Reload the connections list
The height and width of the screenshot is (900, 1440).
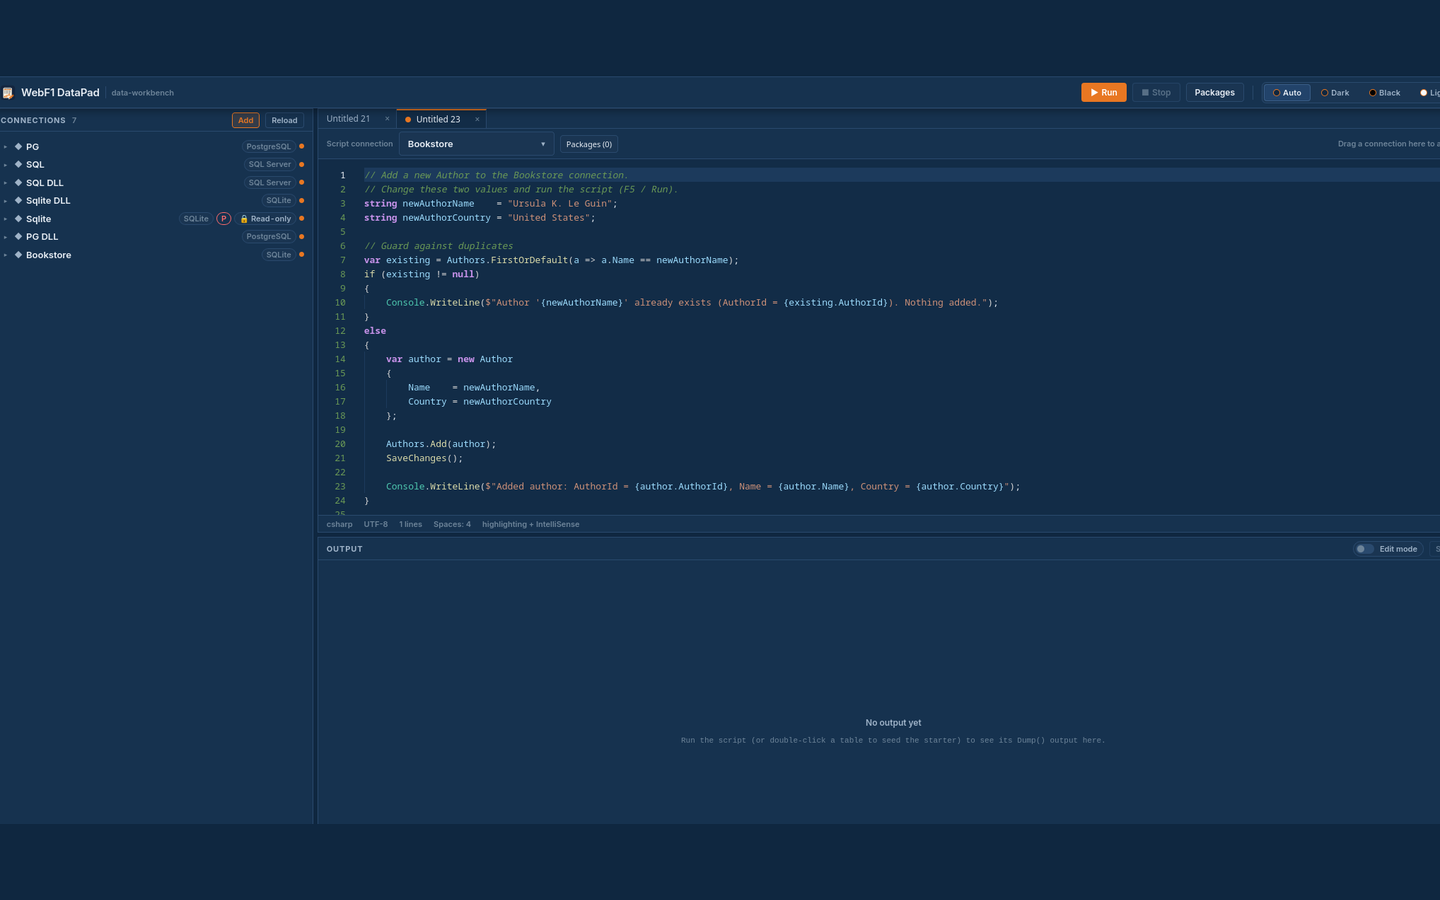[285, 120]
